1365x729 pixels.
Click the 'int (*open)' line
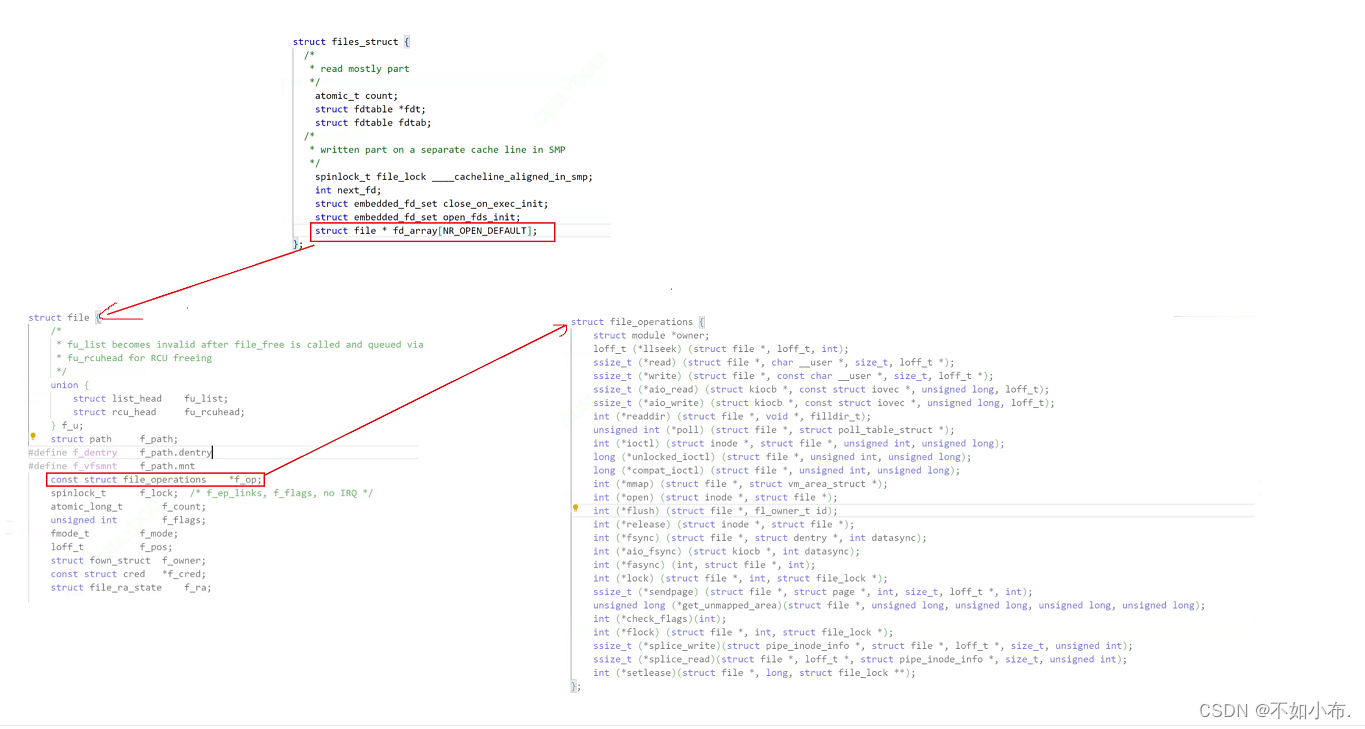coord(715,498)
